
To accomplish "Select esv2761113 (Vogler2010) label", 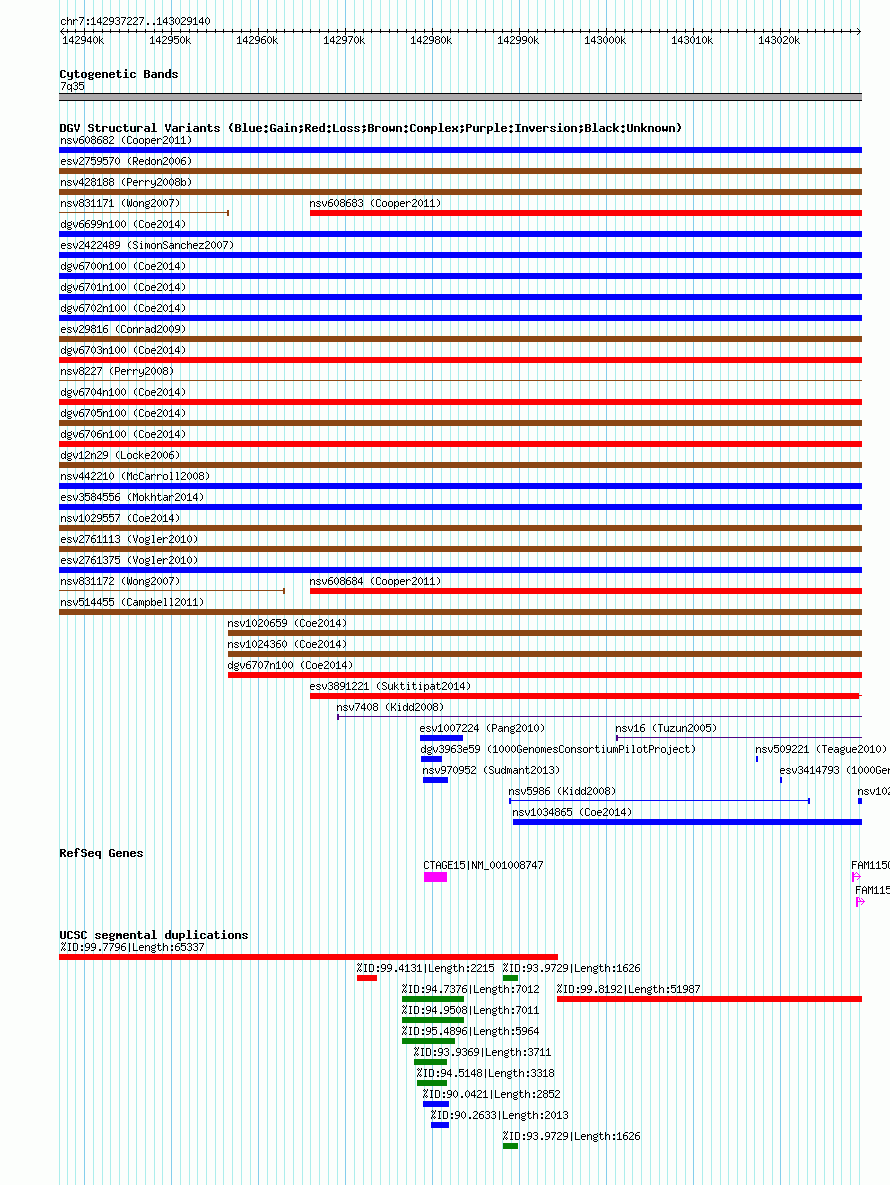I will pos(128,540).
